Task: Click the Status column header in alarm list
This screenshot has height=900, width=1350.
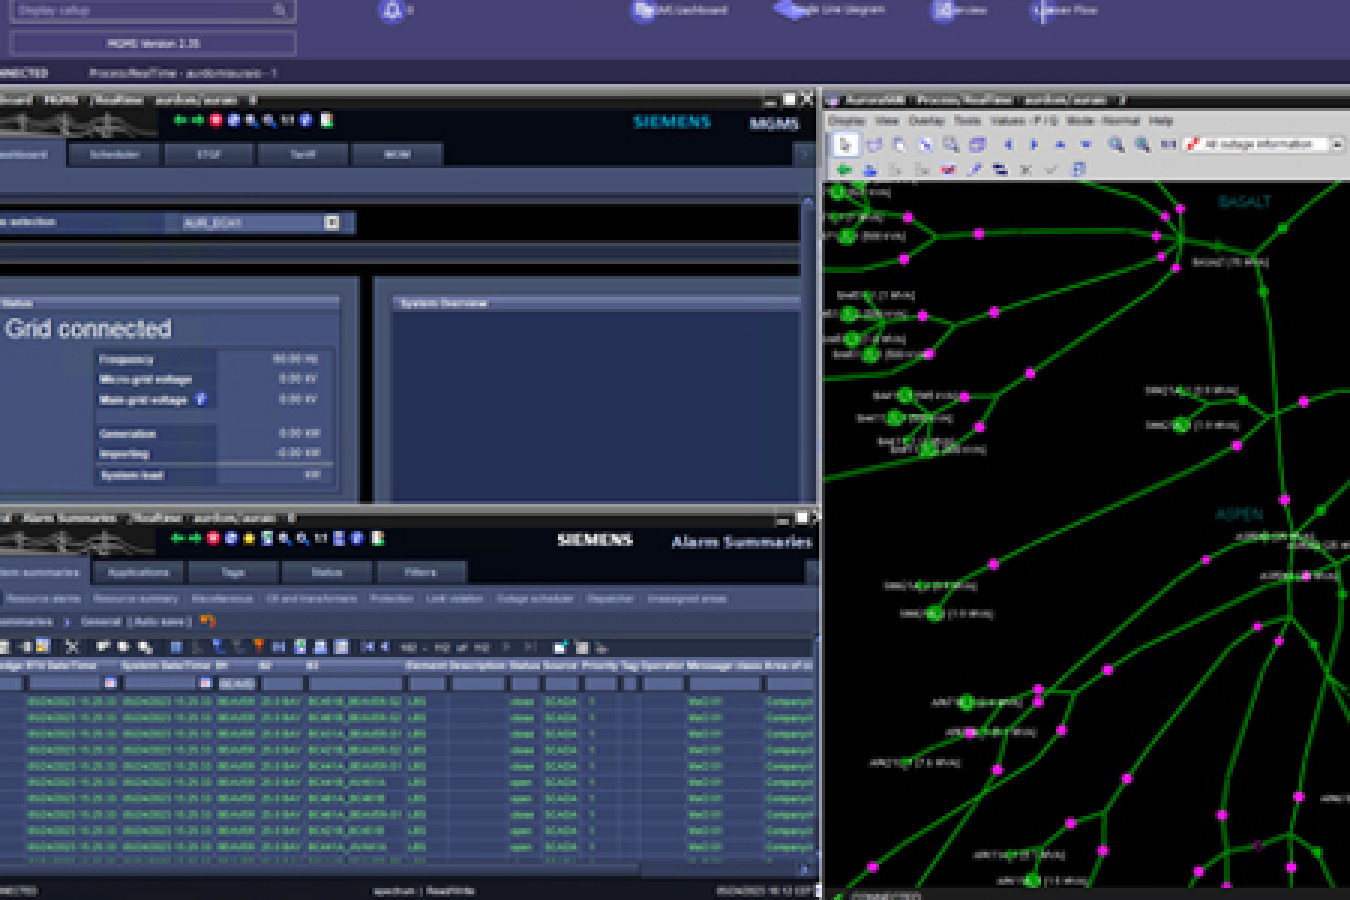Action: [523, 665]
